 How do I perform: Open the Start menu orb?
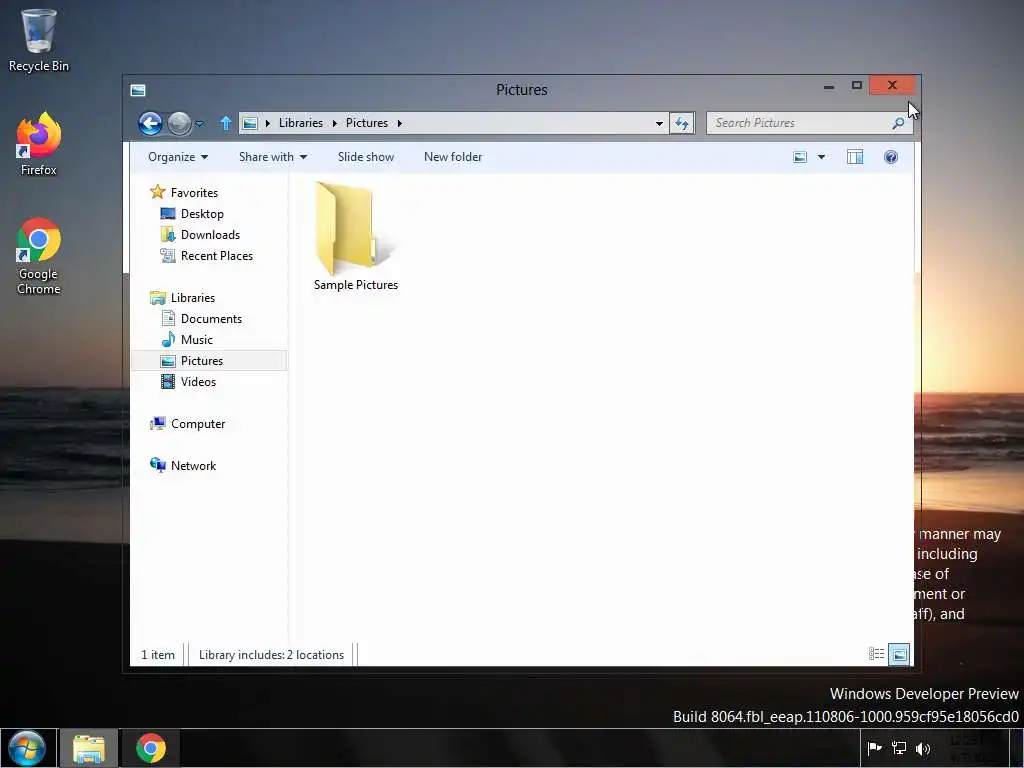(x=27, y=748)
